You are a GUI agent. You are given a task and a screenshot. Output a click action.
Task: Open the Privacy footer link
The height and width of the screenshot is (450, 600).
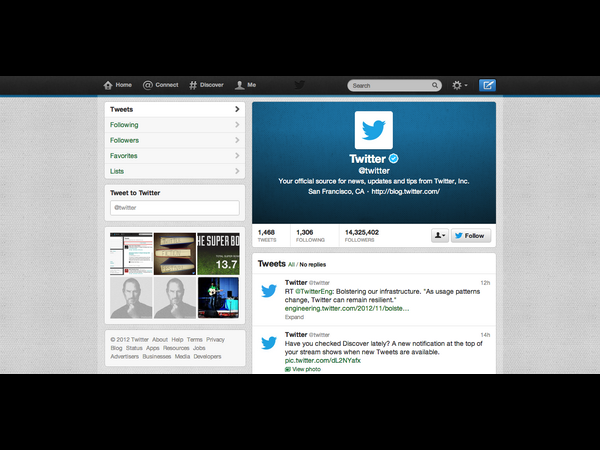[x=215, y=340]
